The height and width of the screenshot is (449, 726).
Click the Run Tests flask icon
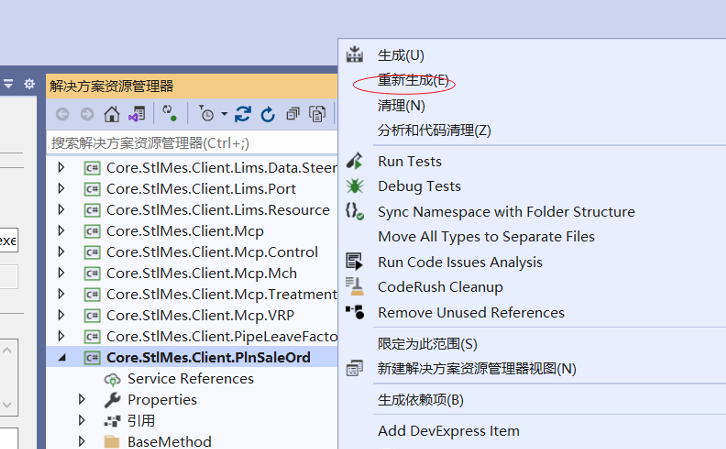coord(354,161)
